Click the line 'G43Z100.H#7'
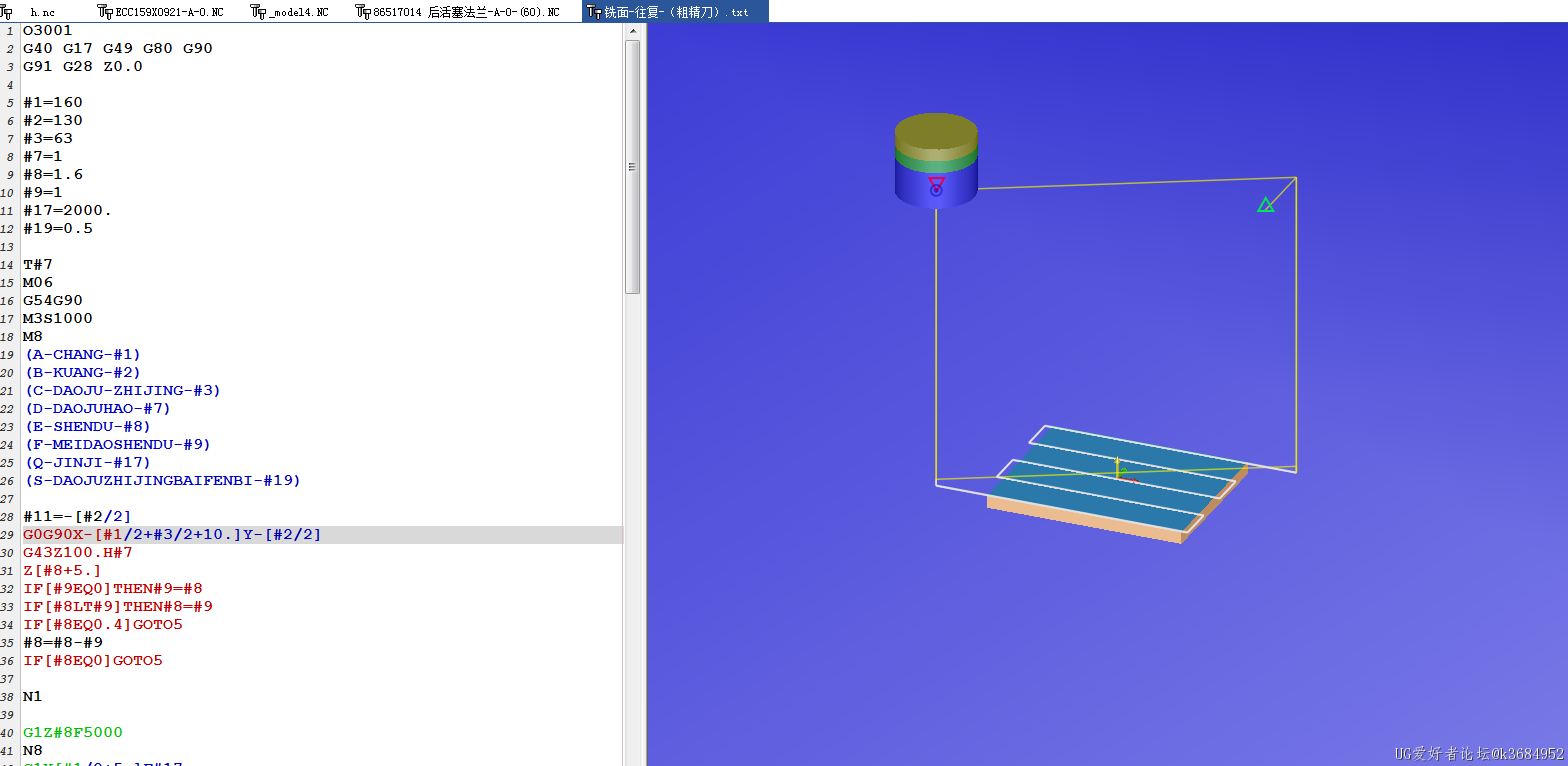Screen dimensions: 1568x766 [x=78, y=552]
